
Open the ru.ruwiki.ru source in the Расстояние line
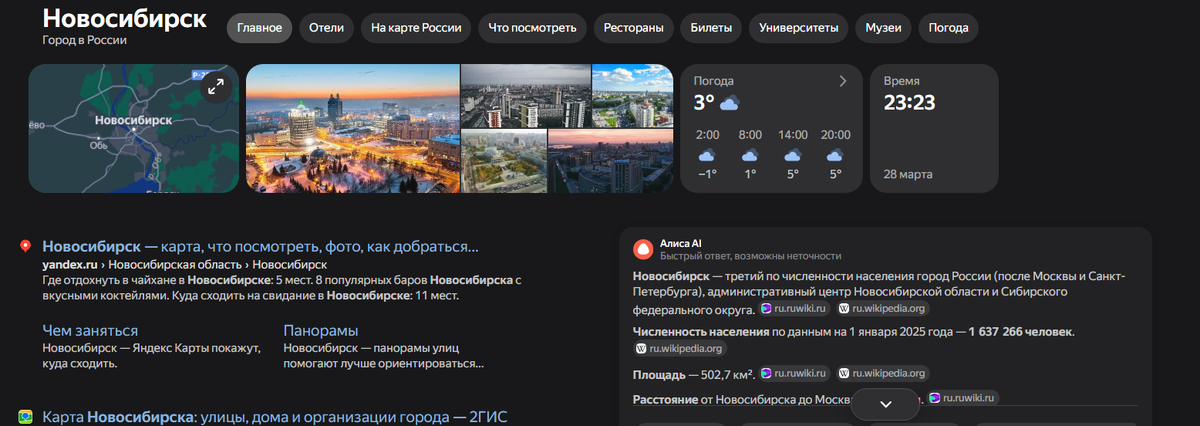[x=964, y=398]
